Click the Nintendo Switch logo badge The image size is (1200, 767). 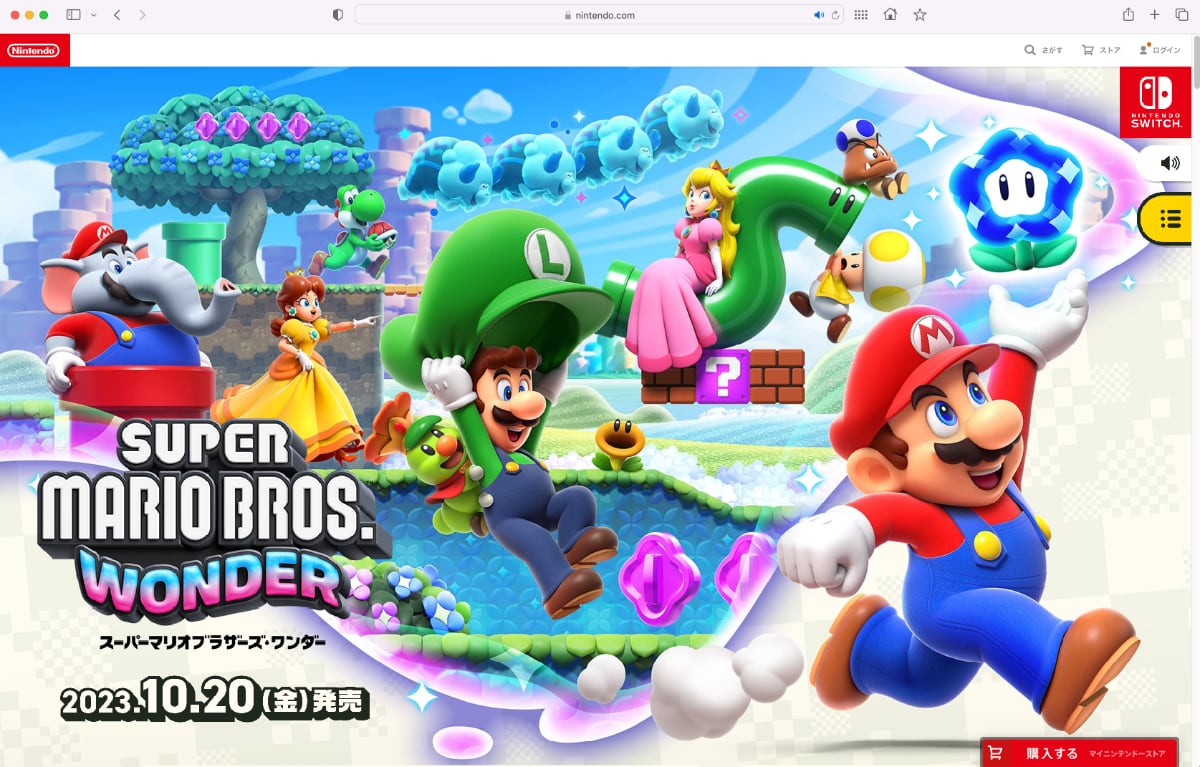[x=1155, y=102]
